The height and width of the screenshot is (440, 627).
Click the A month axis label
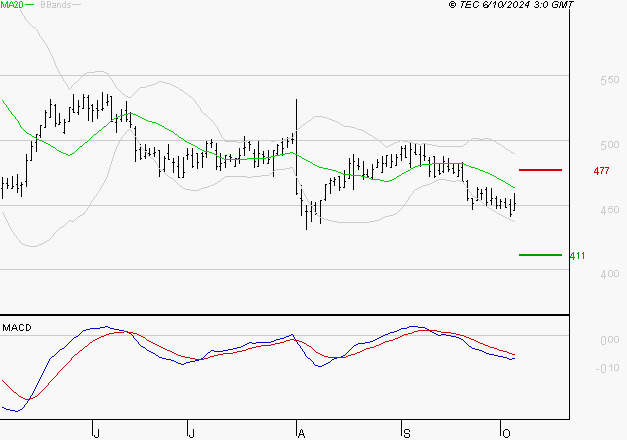click(301, 434)
